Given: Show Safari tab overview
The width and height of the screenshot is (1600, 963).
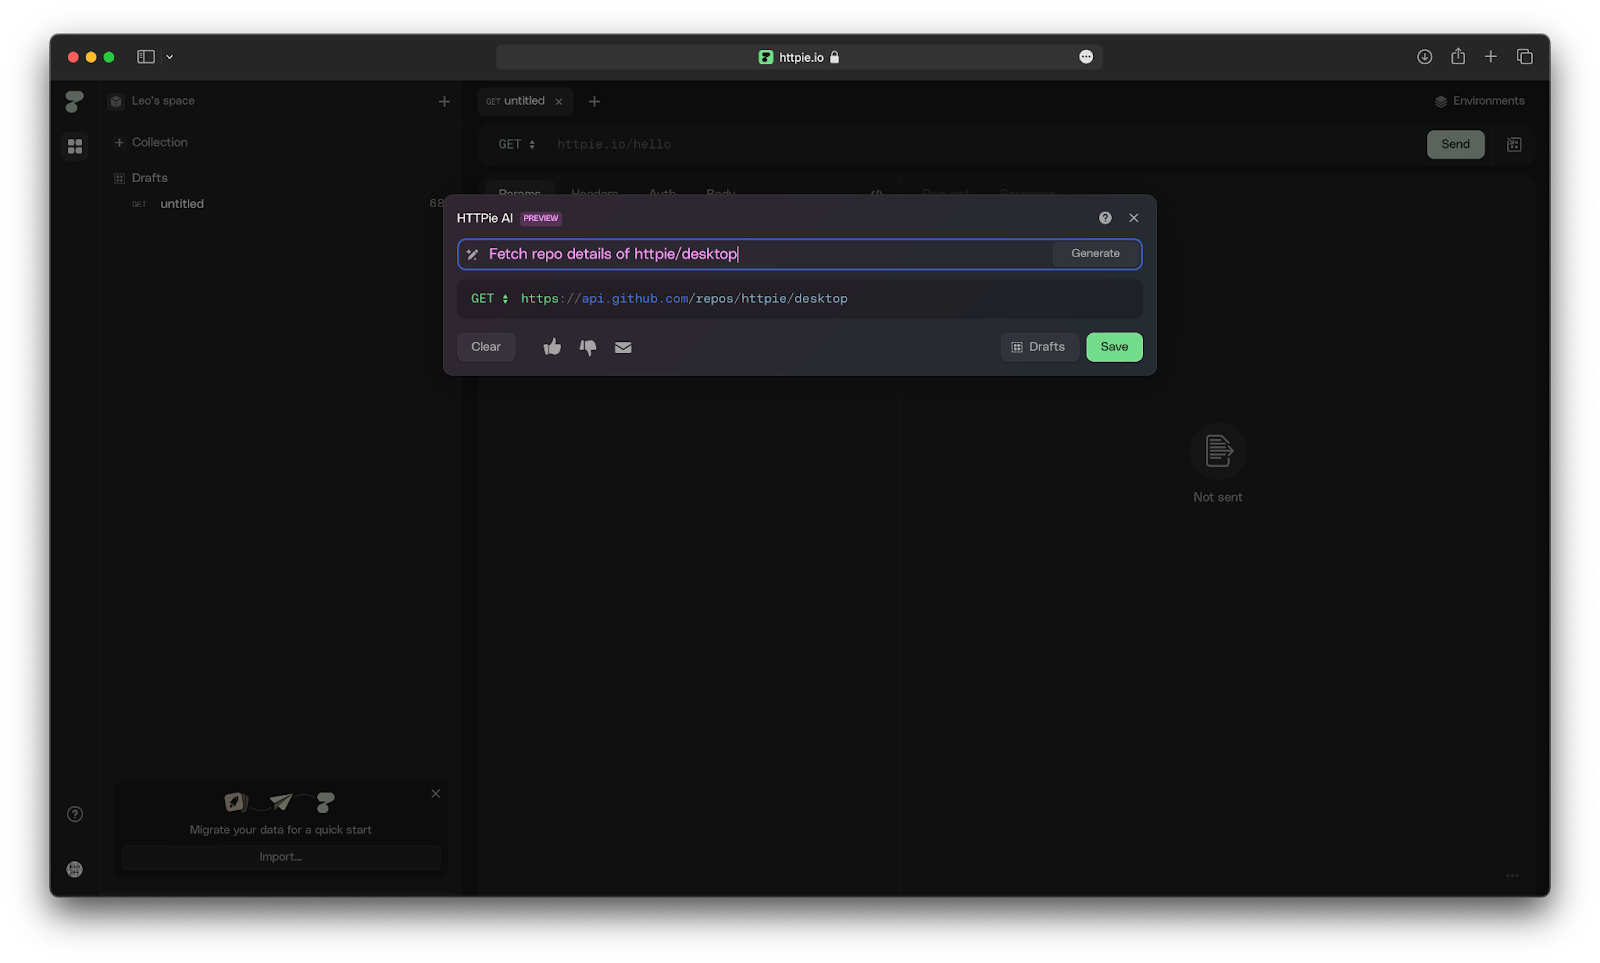Looking at the screenshot, I should pyautogui.click(x=1525, y=57).
